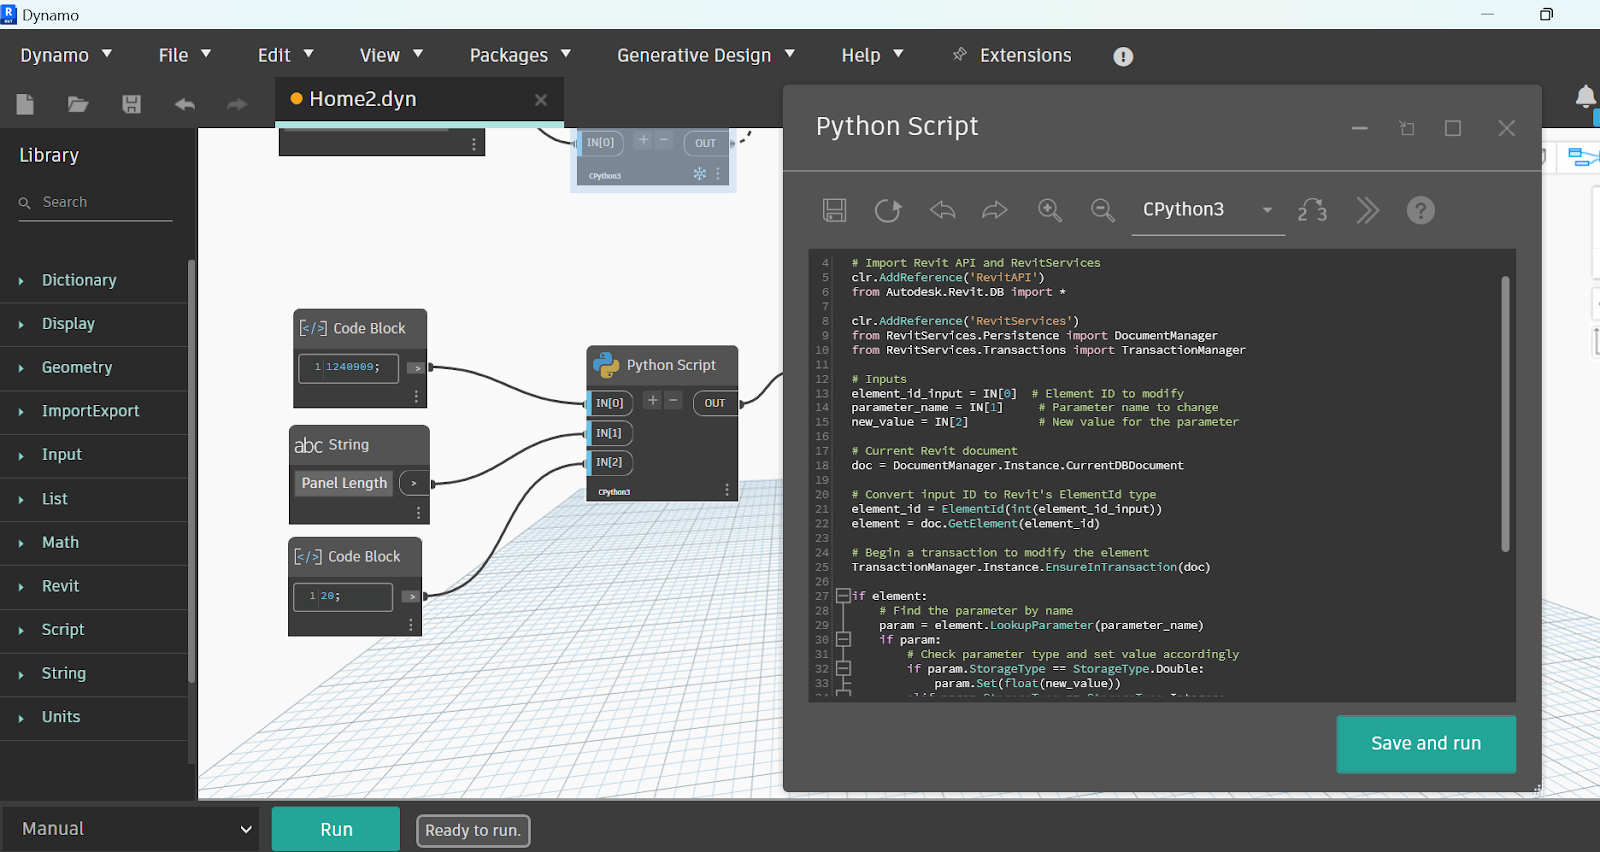Redo with the main toolbar arrow
The image size is (1600, 852).
click(x=236, y=104)
